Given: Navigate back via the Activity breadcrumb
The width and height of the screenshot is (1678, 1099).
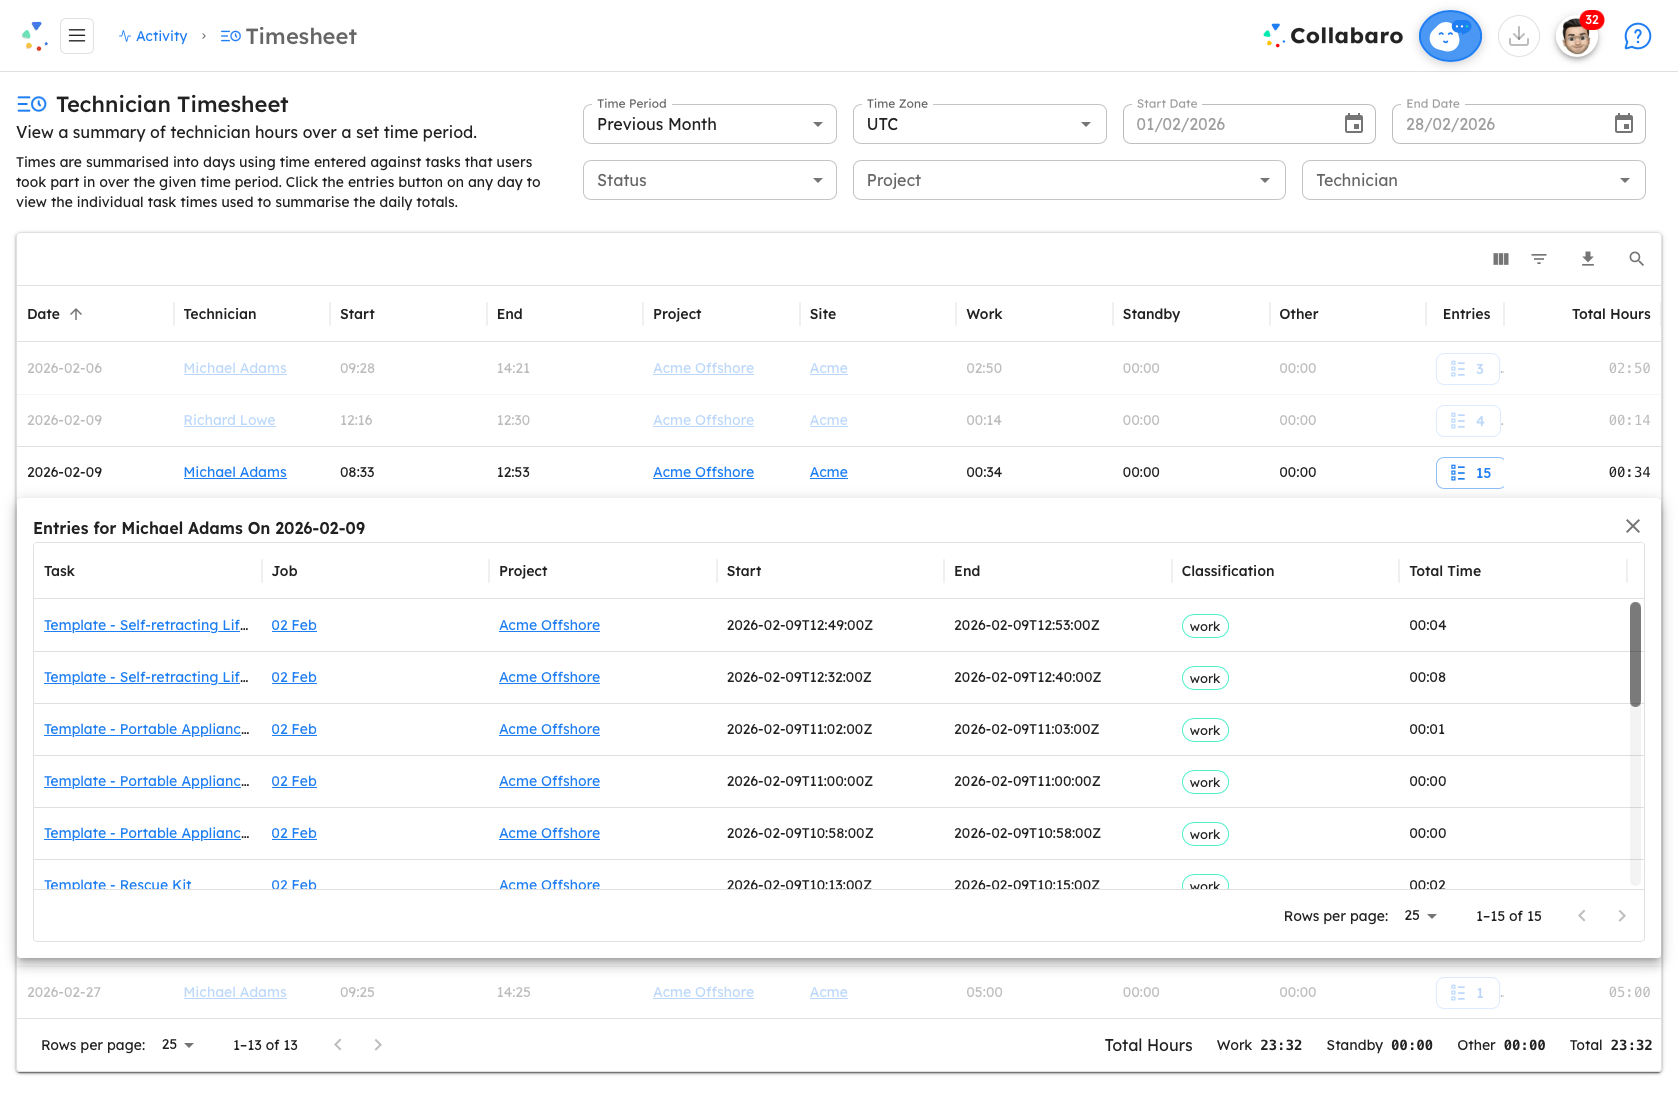Looking at the screenshot, I should pos(161,35).
